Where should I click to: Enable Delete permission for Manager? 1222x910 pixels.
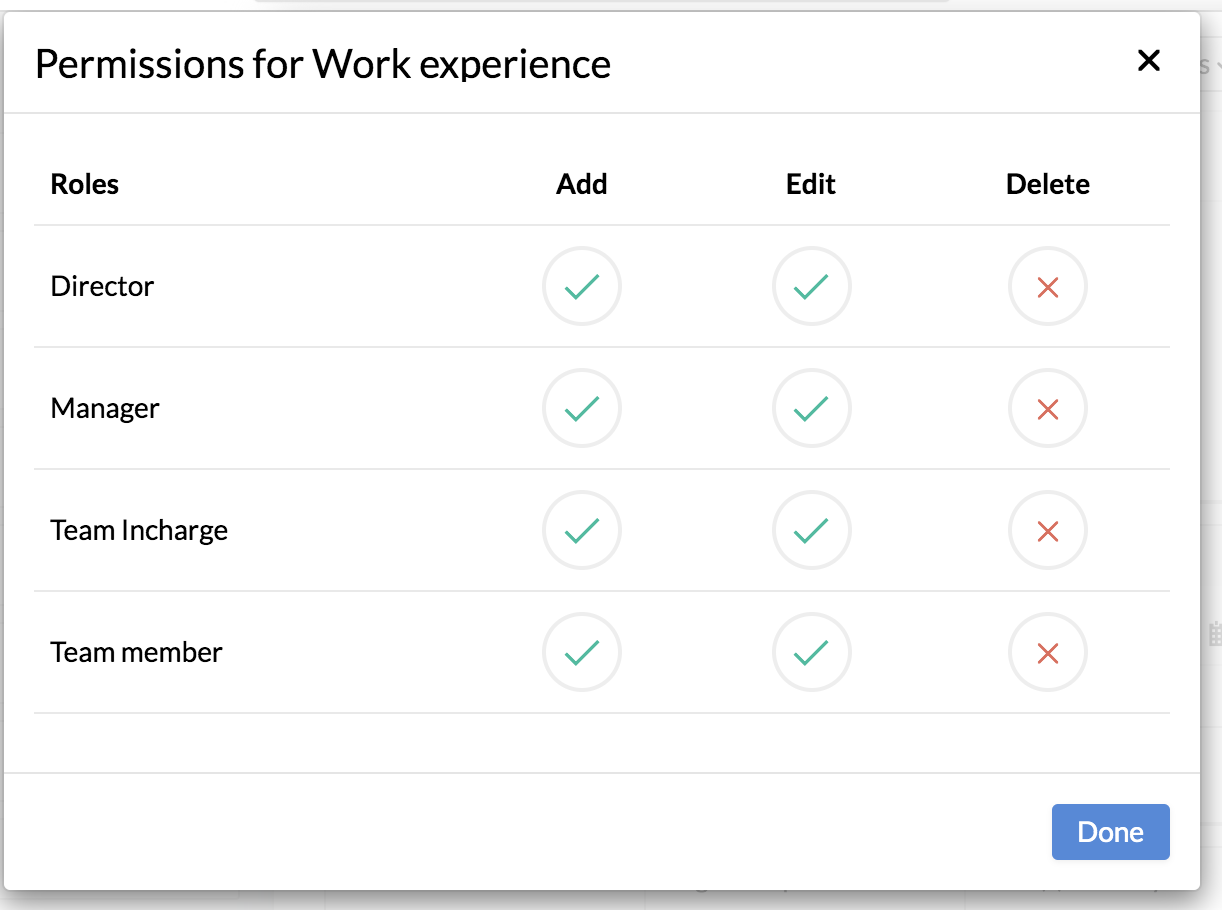pyautogui.click(x=1047, y=408)
